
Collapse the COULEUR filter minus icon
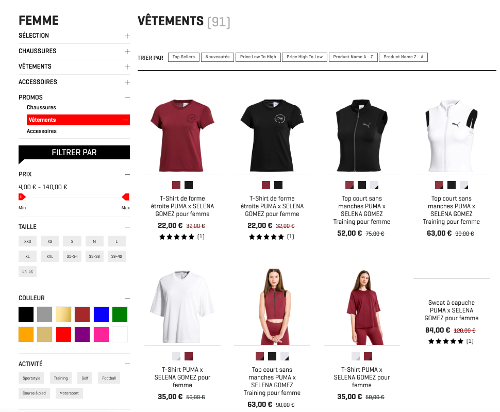tap(127, 298)
